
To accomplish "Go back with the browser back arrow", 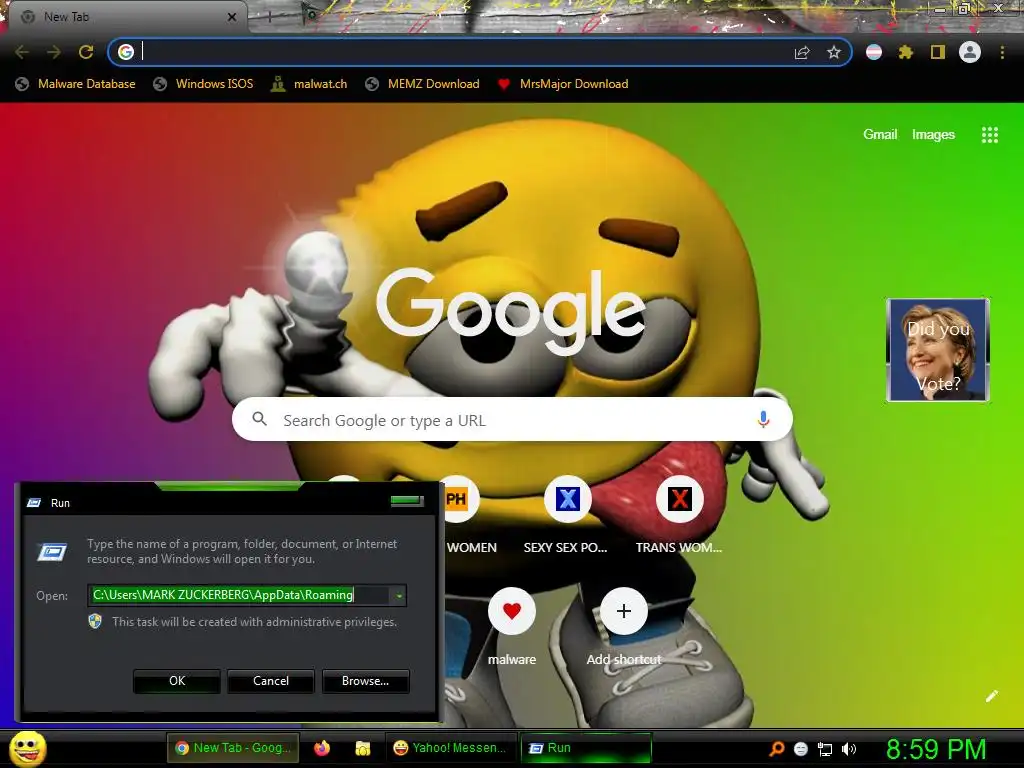I will (22, 52).
